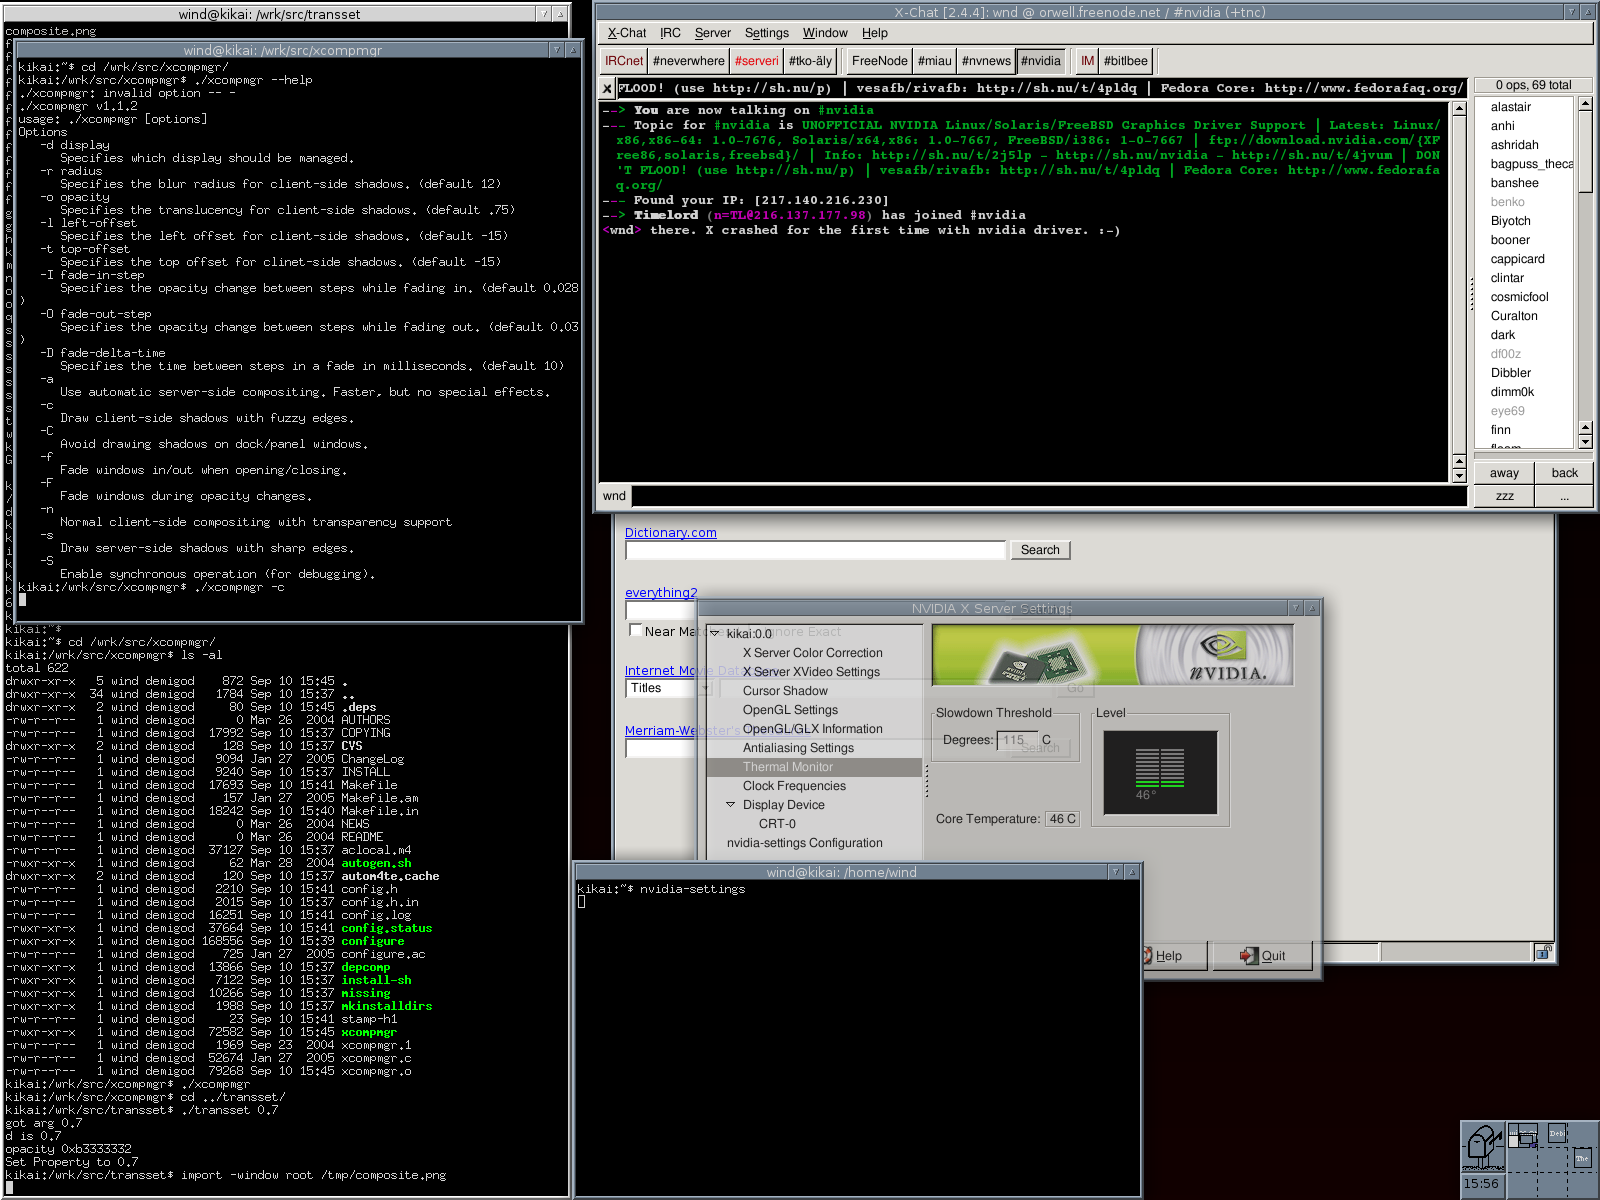Screen dimensions: 1600x1200
Task: Close the X-Chat topic bar with X button
Action: pos(607,89)
